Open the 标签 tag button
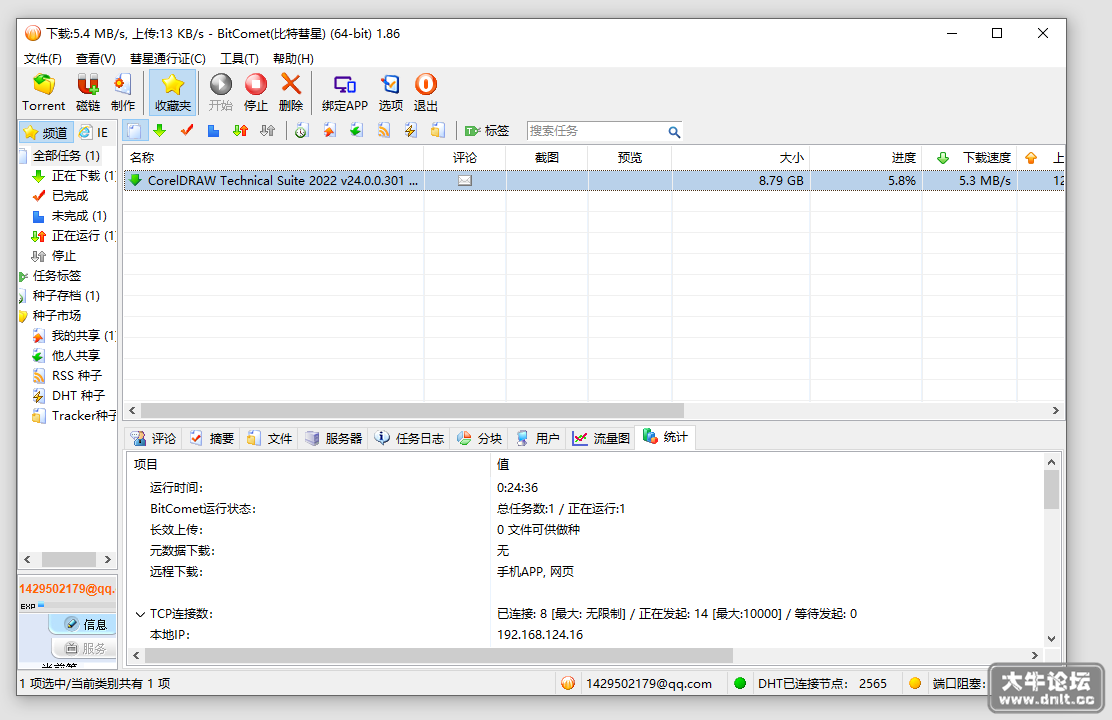1112x720 pixels. click(x=486, y=131)
